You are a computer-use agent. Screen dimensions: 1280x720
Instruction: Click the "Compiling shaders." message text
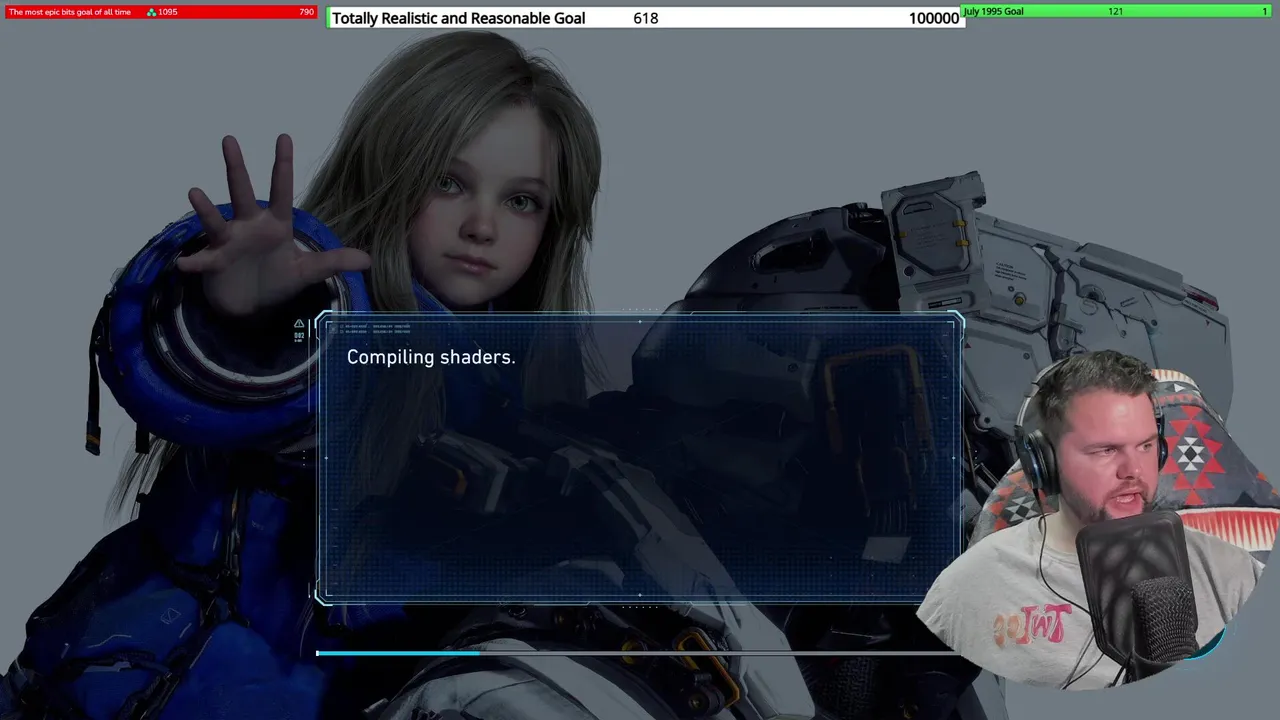[x=431, y=357]
